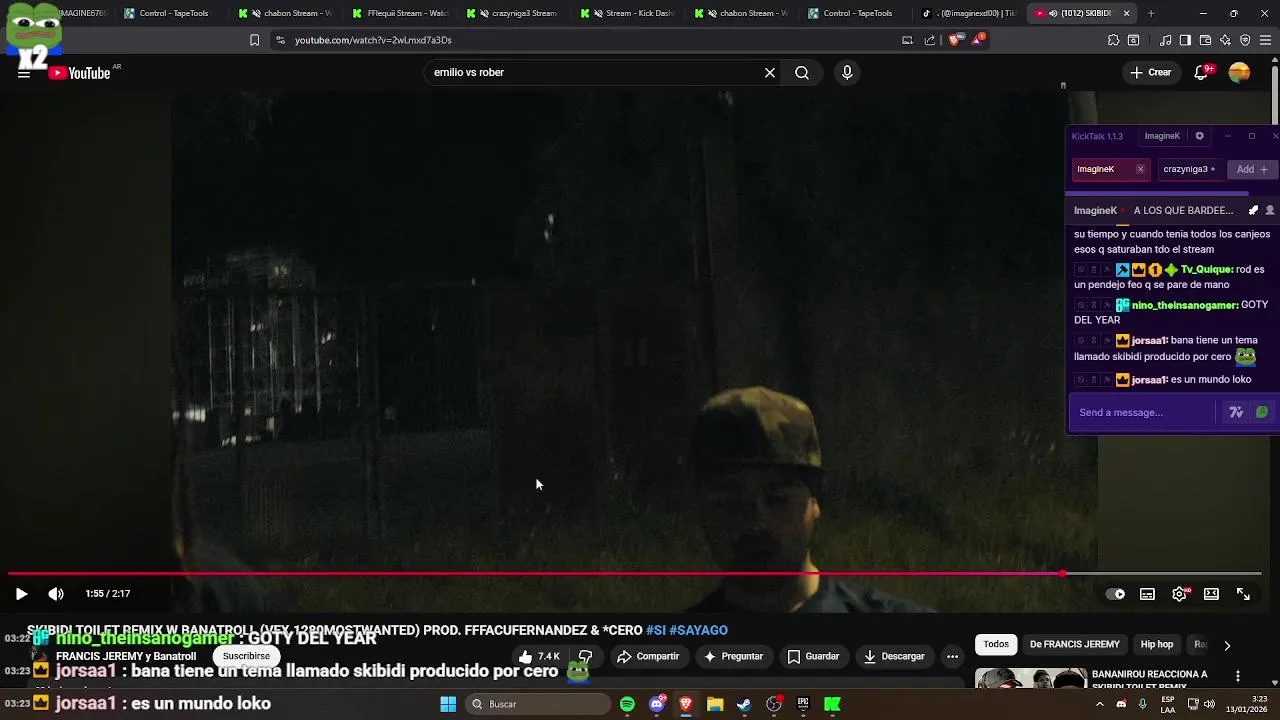Open the YouTube hamburger guide menu
This screenshot has width=1280, height=720.
pos(23,73)
